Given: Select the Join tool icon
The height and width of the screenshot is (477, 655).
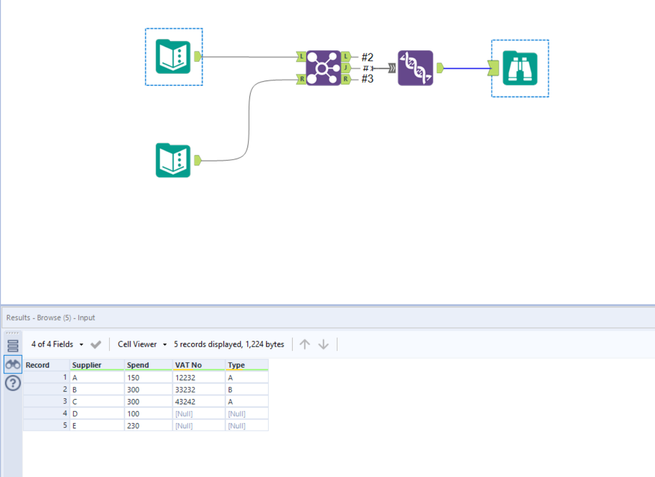Looking at the screenshot, I should [x=323, y=68].
